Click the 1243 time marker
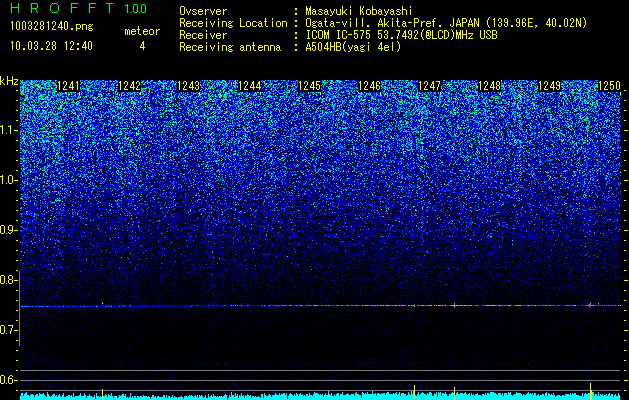 [189, 86]
